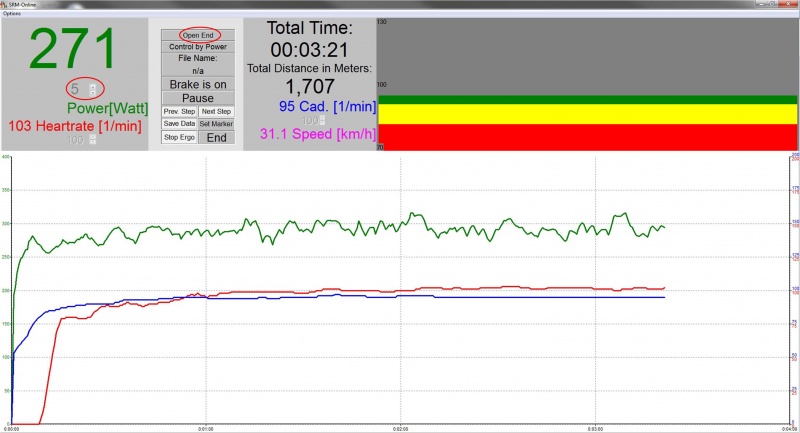The width and height of the screenshot is (800, 433).
Task: Open the Options menu
Action: tap(11, 14)
